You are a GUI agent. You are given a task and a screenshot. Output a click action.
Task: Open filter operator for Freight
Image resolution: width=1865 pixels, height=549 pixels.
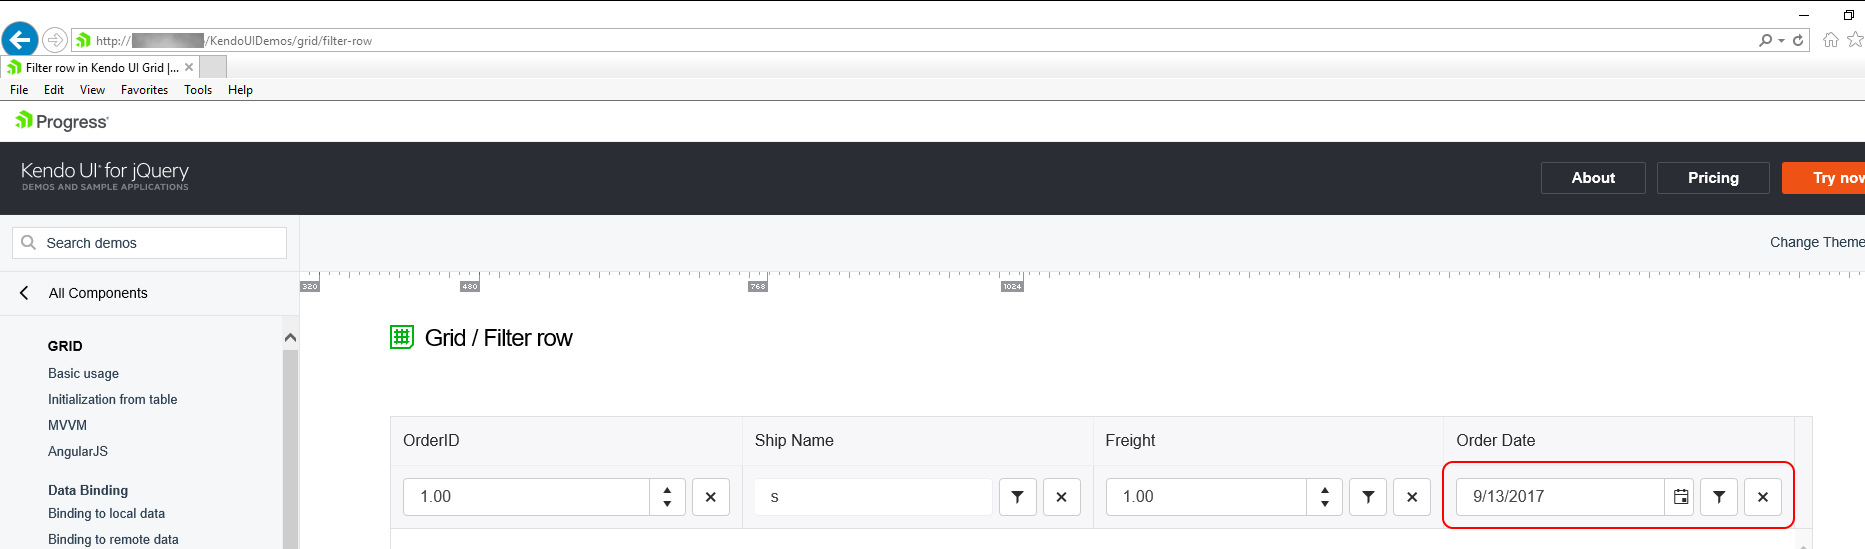1368,497
